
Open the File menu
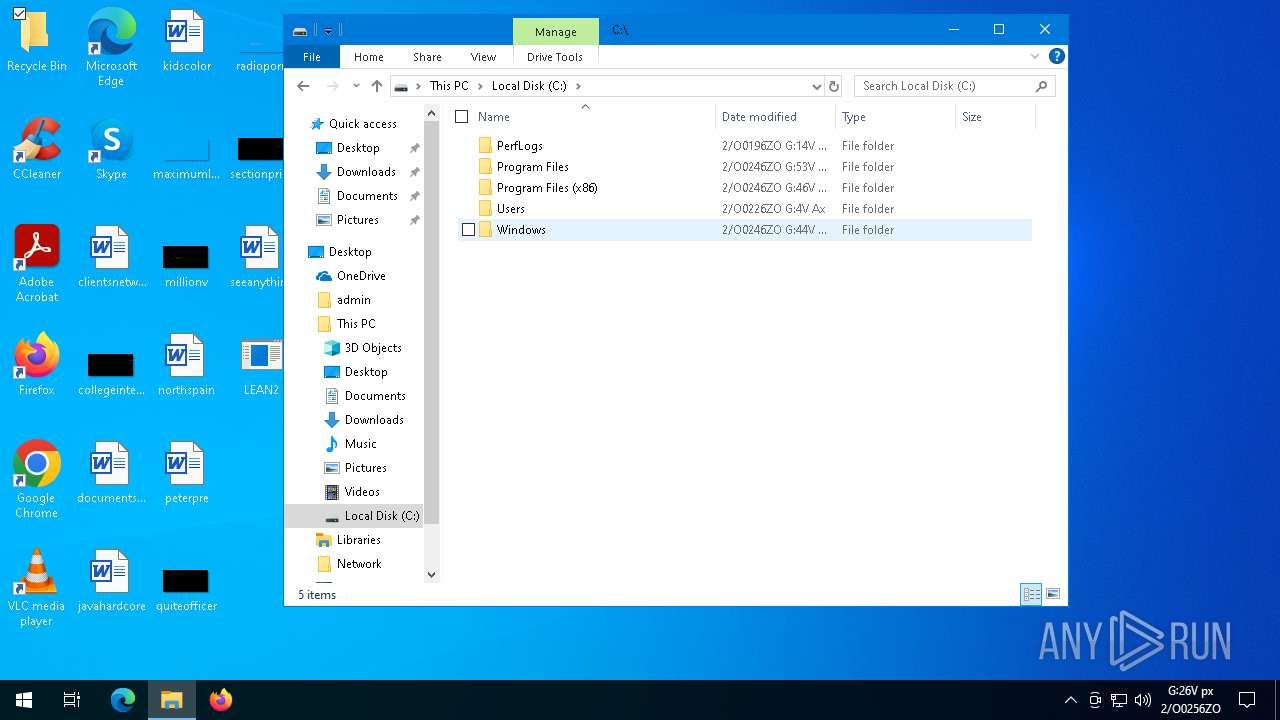(312, 57)
